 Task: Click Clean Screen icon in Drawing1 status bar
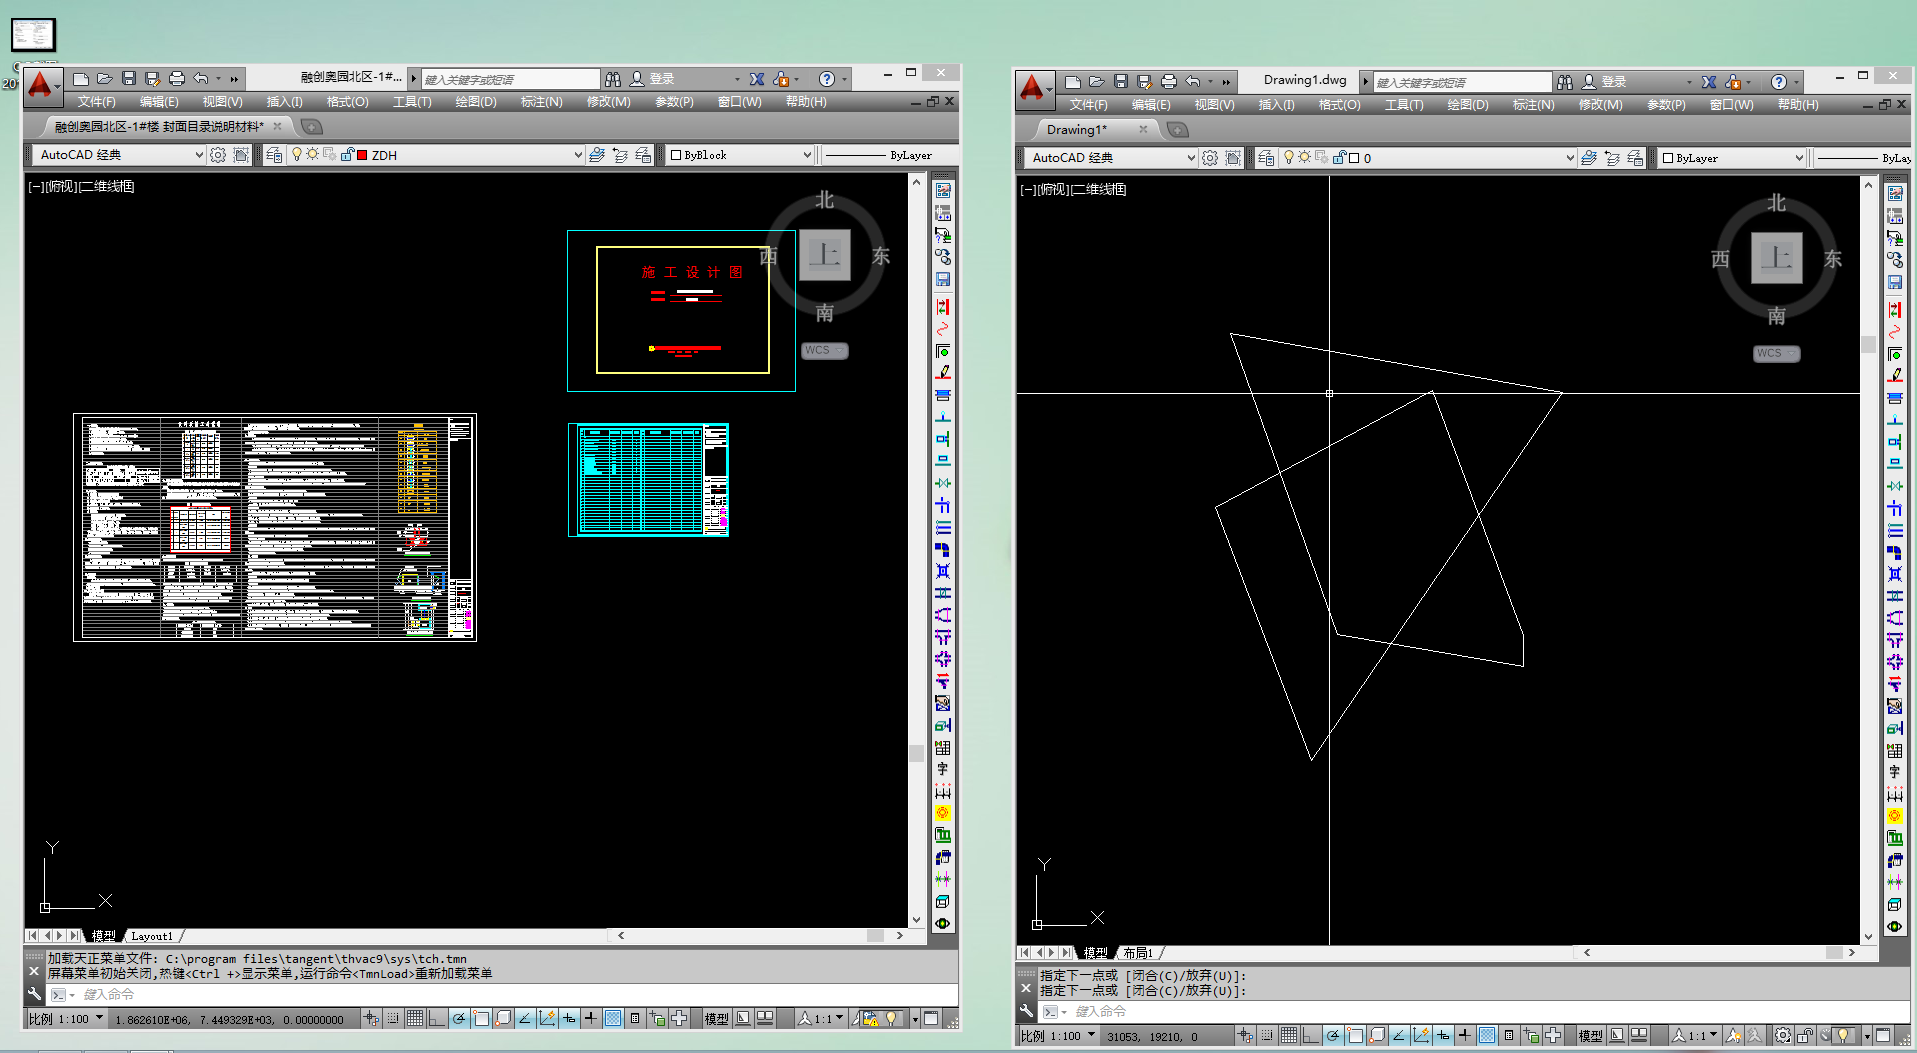[1883, 1036]
